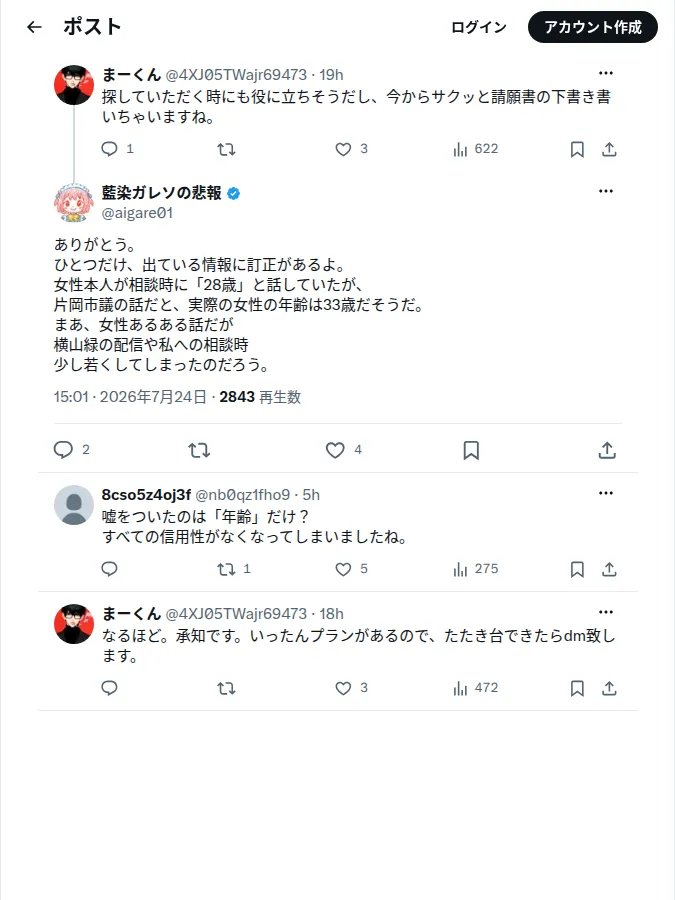Go back using the arrow beside ポスト
This screenshot has width=675, height=900.
(34, 27)
